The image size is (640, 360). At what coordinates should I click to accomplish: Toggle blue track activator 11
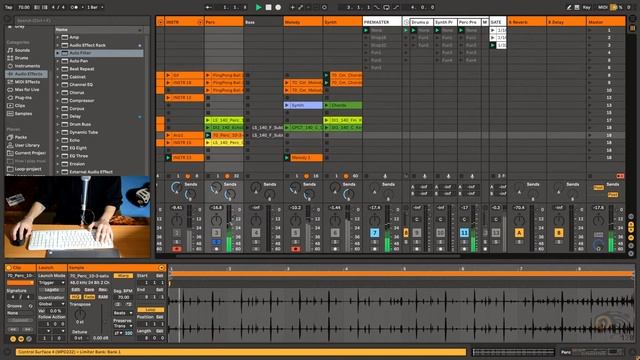pos(464,233)
